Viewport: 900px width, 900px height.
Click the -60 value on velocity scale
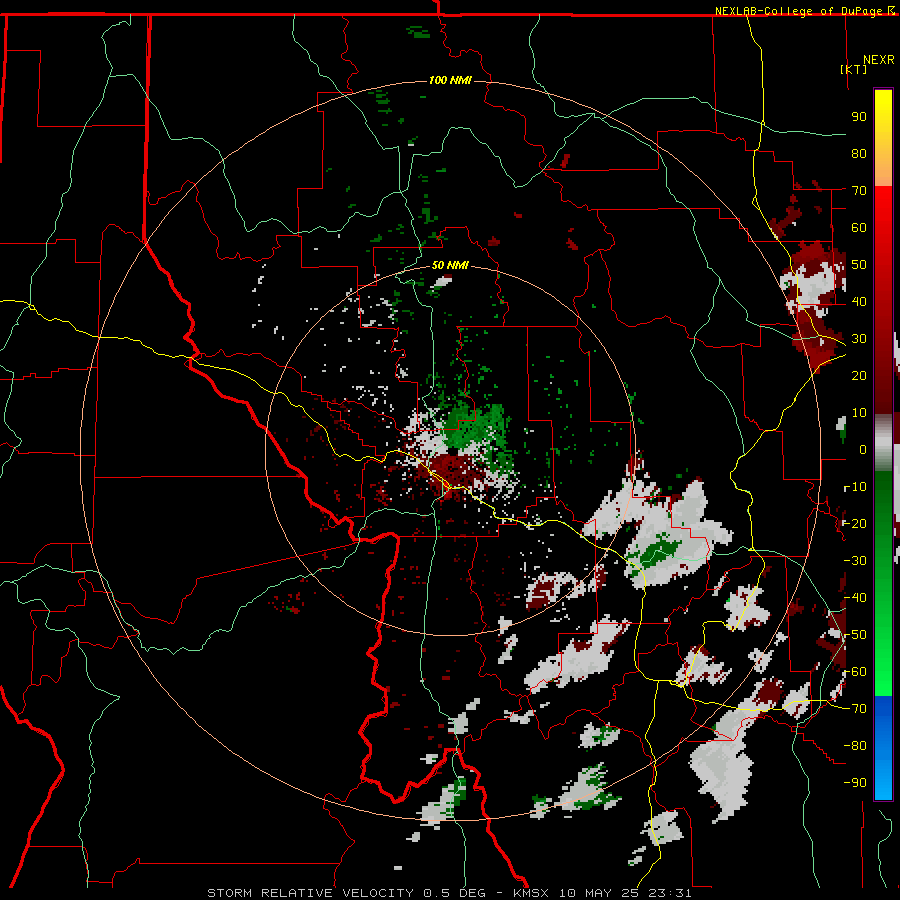pyautogui.click(x=855, y=672)
